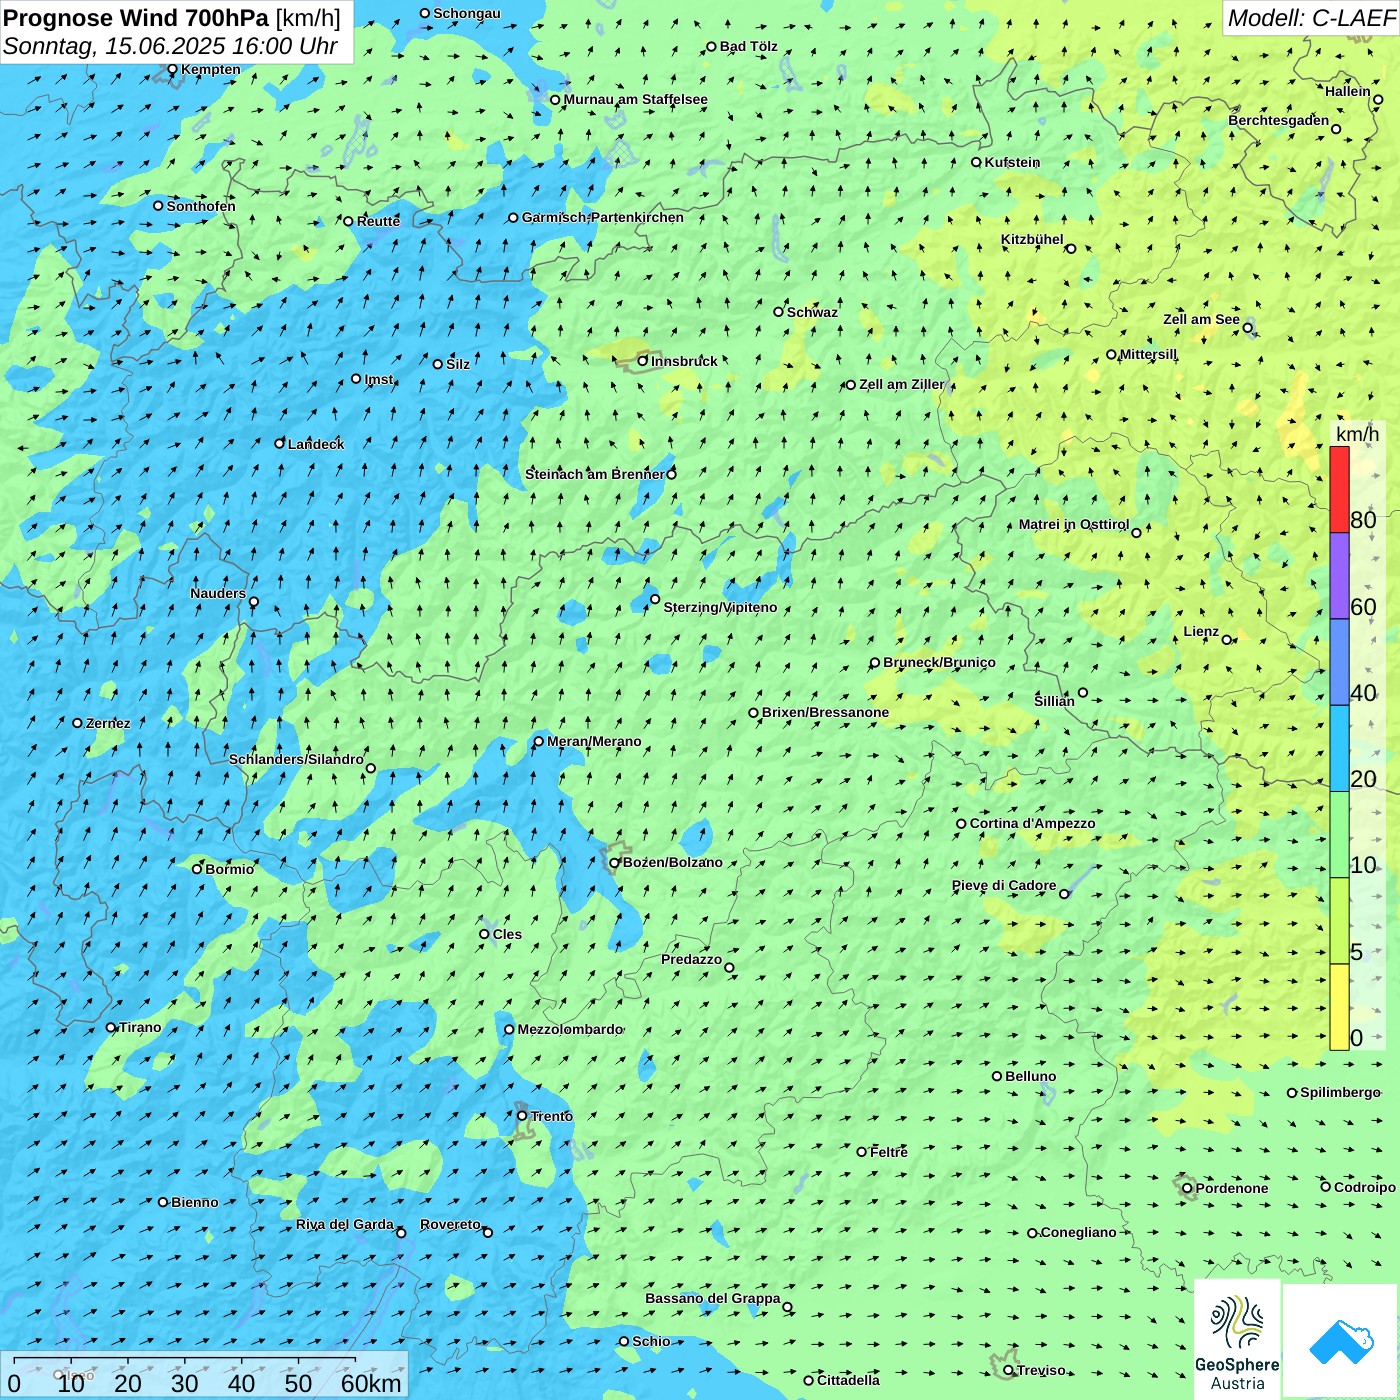Click the 'Rovereto' label
Viewport: 1400px width, 1400px height.
(450, 1224)
